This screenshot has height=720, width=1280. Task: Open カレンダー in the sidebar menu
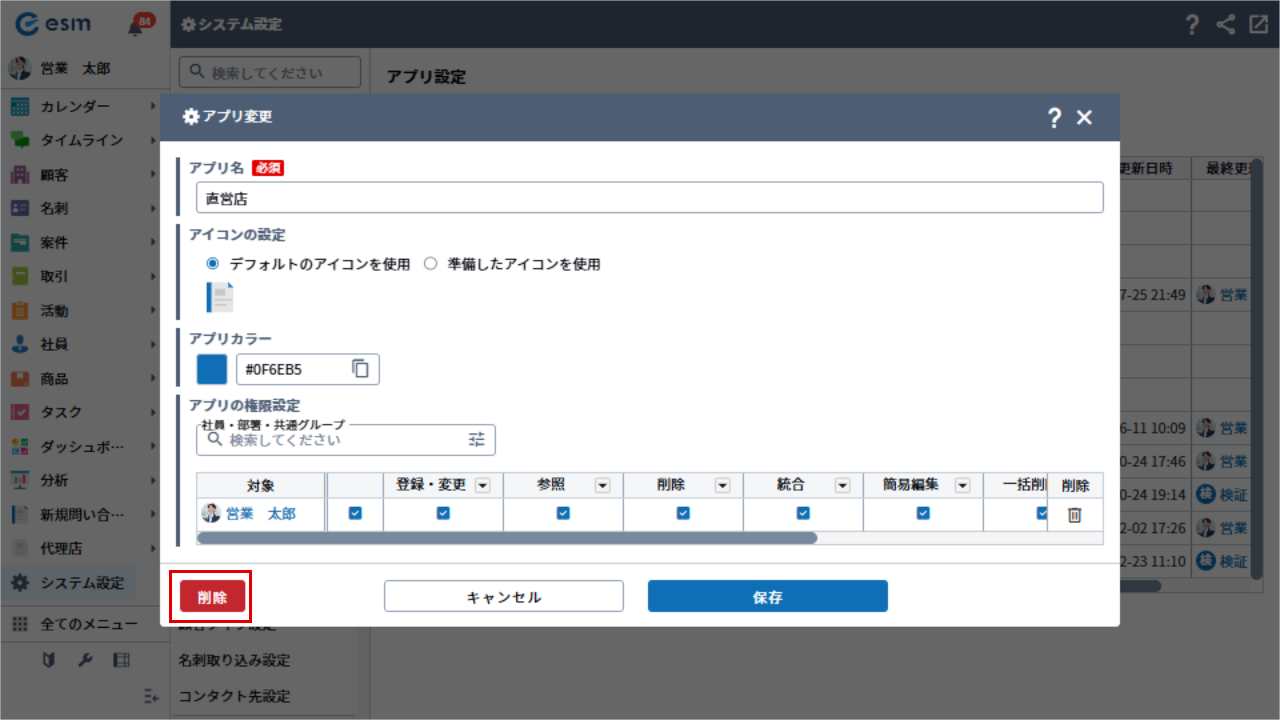point(75,107)
